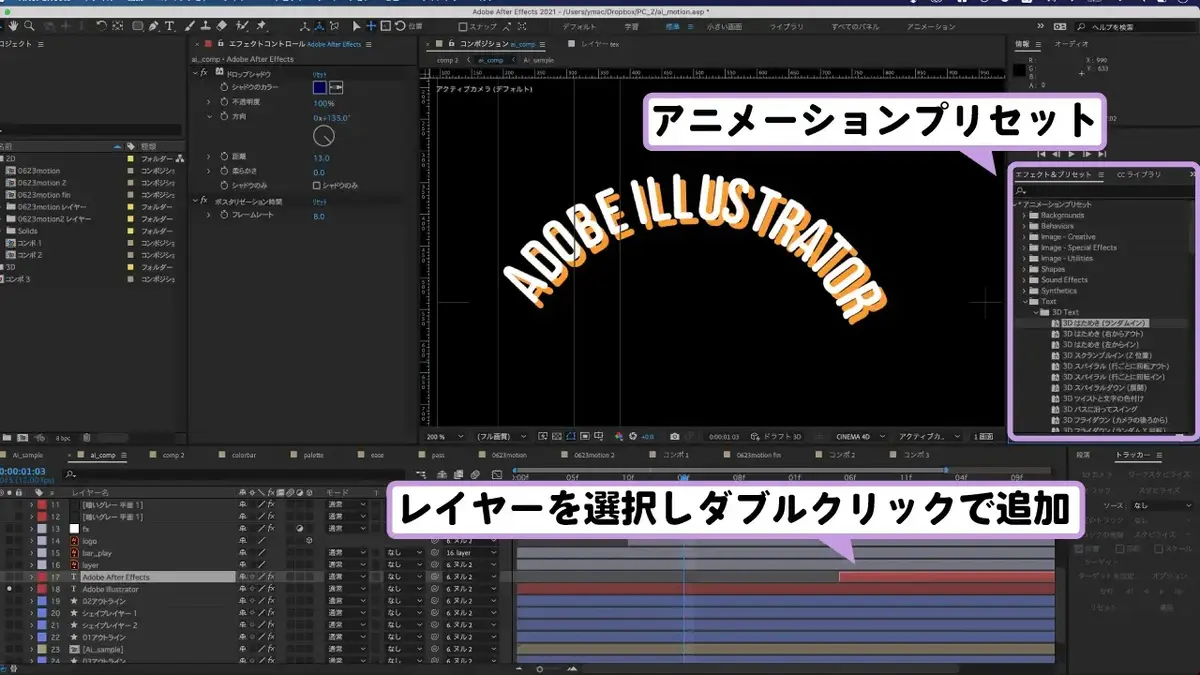Toggle the opacity (不透明度) stopwatch
The width and height of the screenshot is (1200, 675).
point(223,103)
